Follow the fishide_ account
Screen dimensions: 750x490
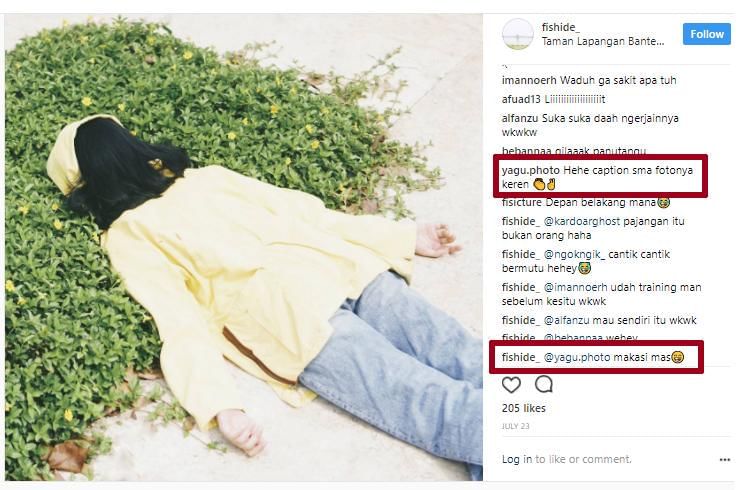point(706,34)
